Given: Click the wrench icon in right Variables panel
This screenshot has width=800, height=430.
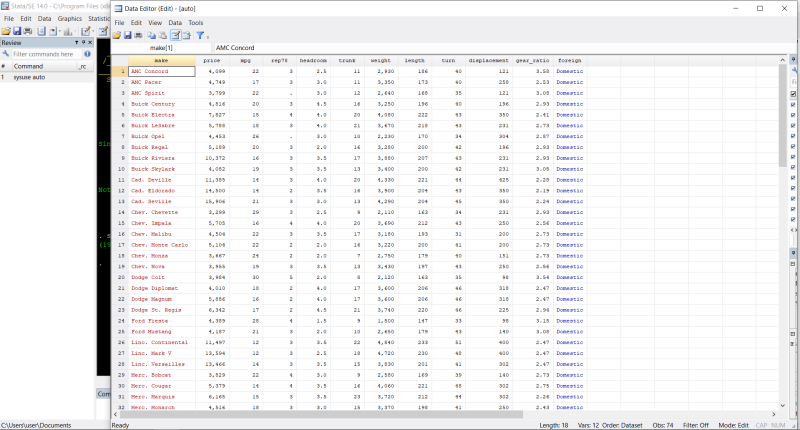Looking at the screenshot, I should click(x=795, y=70).
